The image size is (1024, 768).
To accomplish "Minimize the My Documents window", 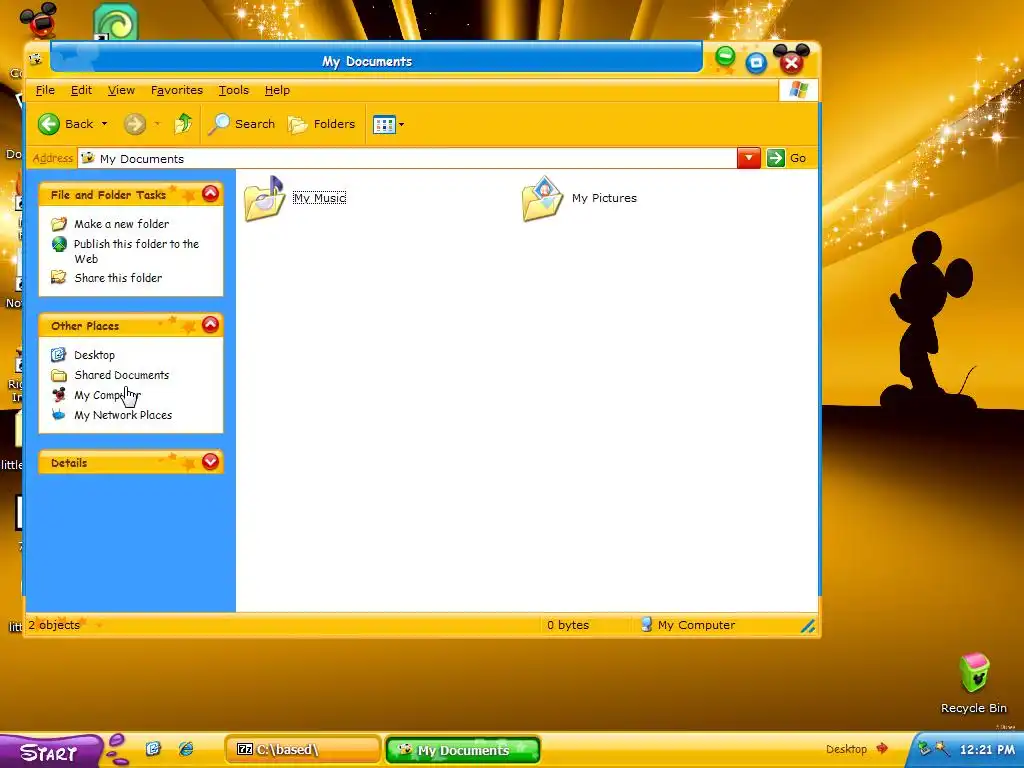I will pyautogui.click(x=725, y=57).
